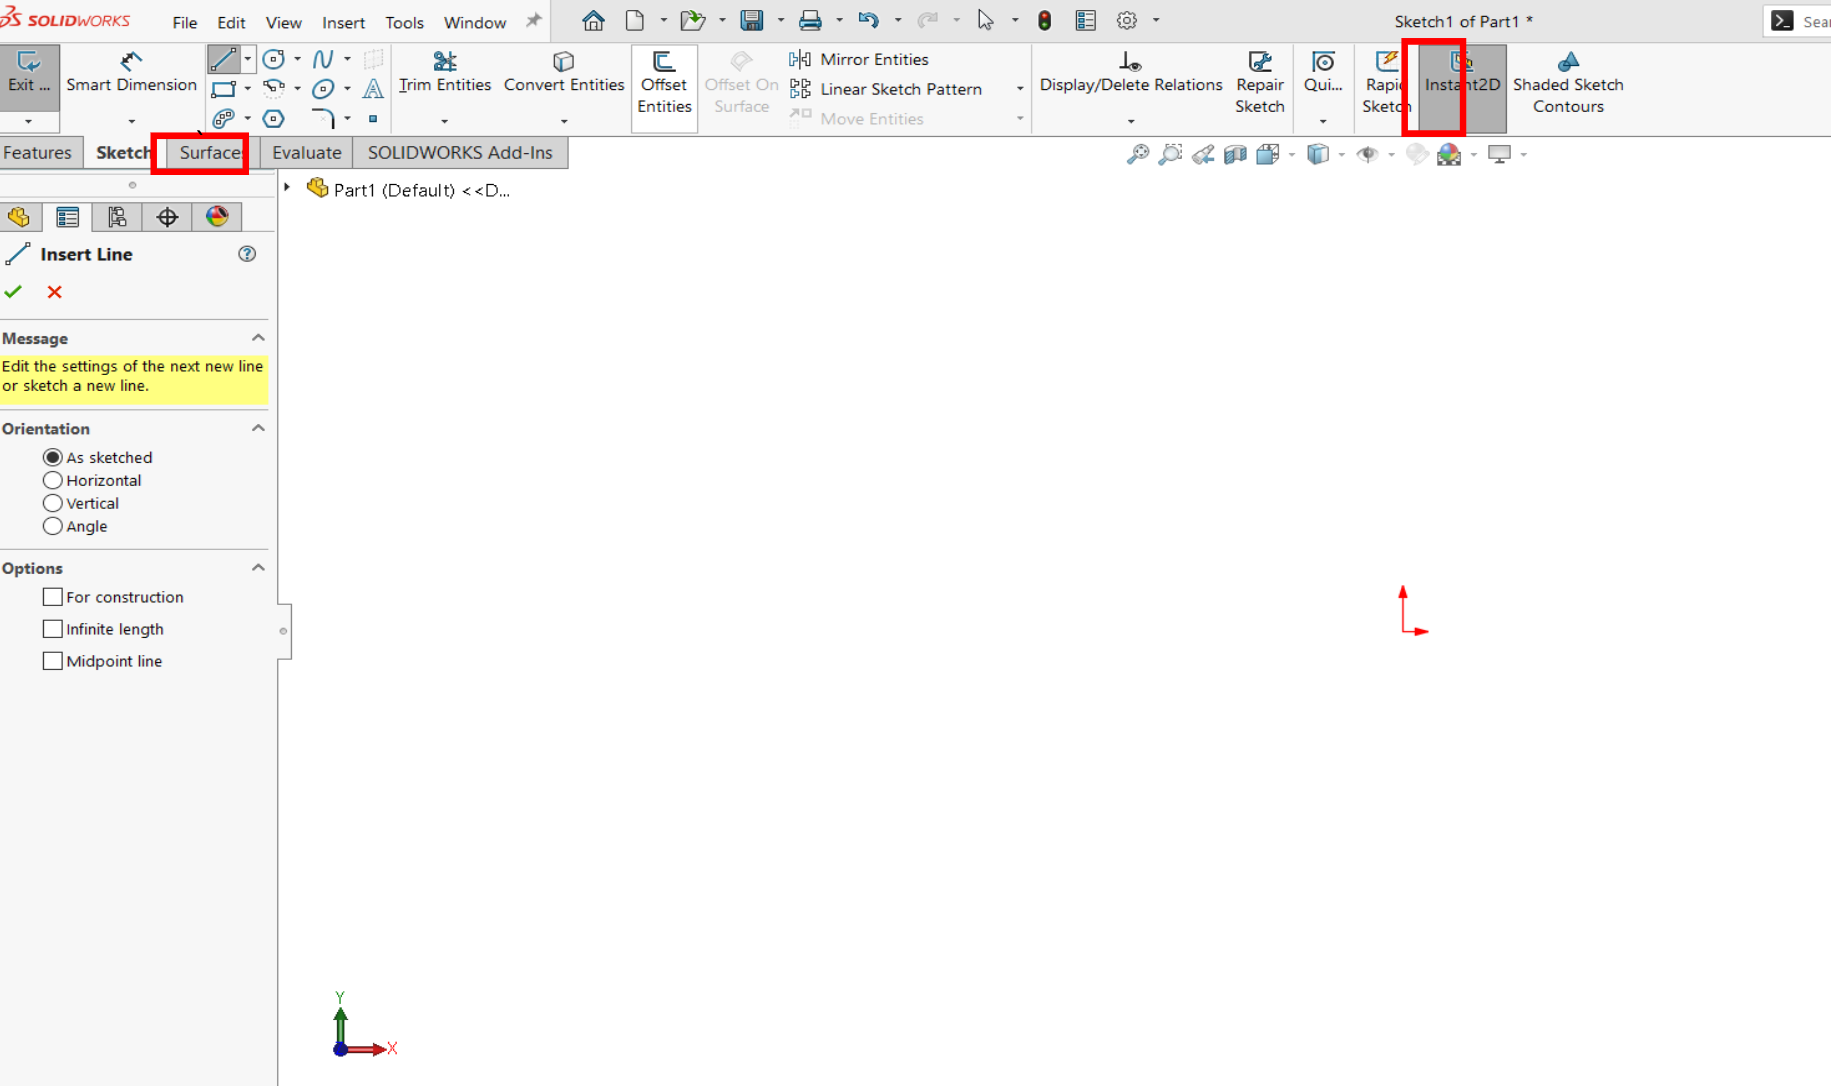This screenshot has width=1835, height=1086.
Task: Select the As sketched orientation option
Action: 53,457
